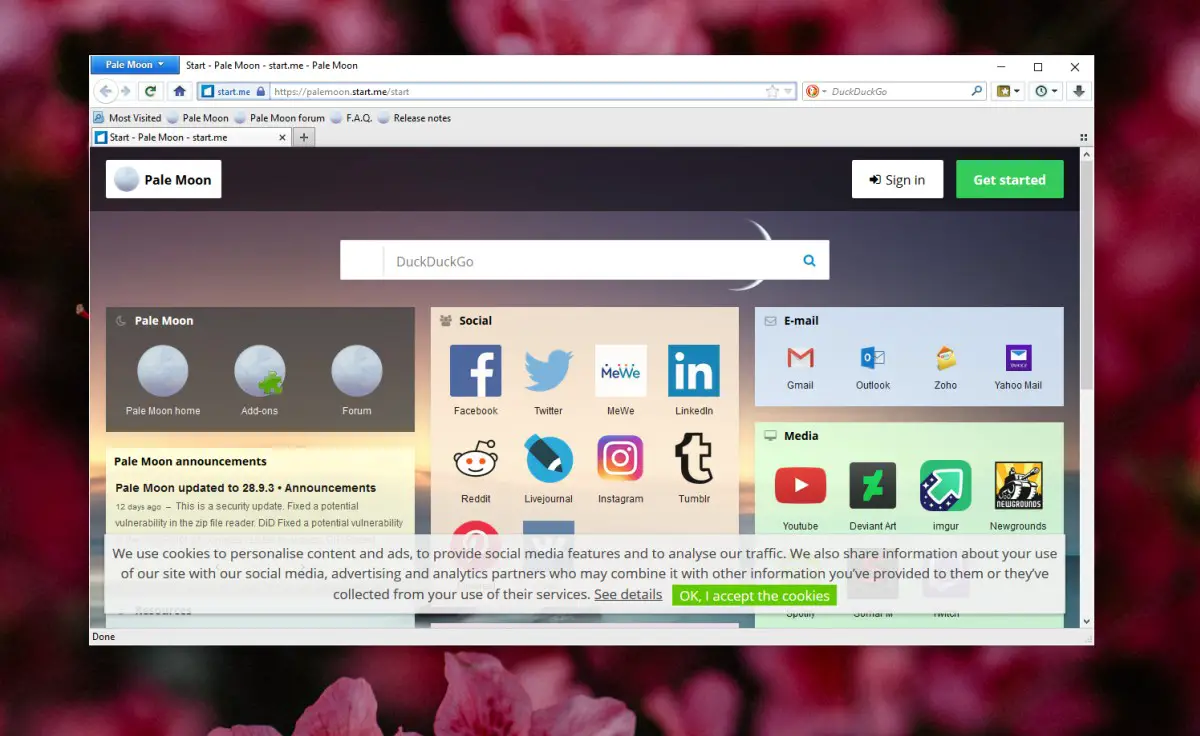
Task: Click the page DuckDuckGo search field
Action: (585, 261)
